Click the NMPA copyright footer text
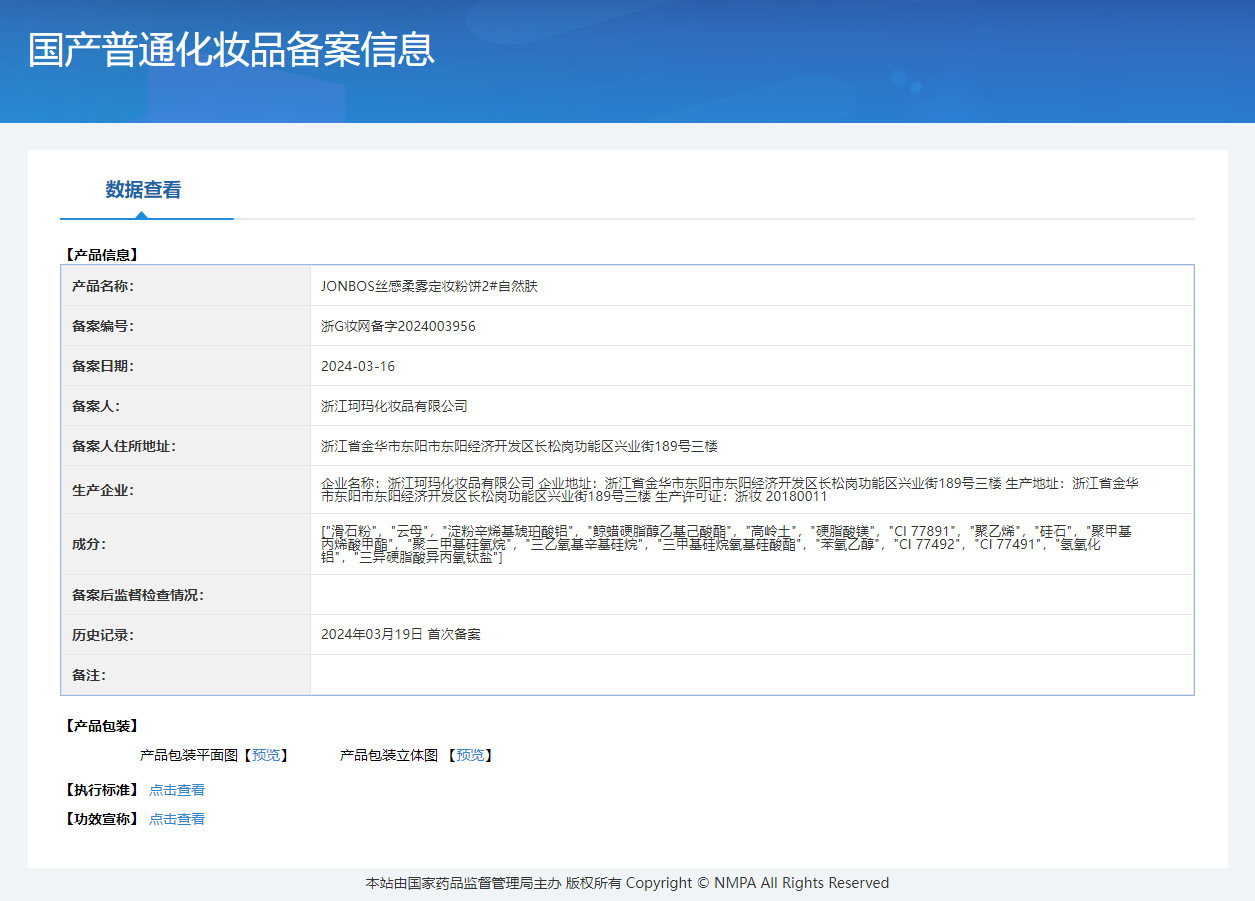 (x=627, y=883)
